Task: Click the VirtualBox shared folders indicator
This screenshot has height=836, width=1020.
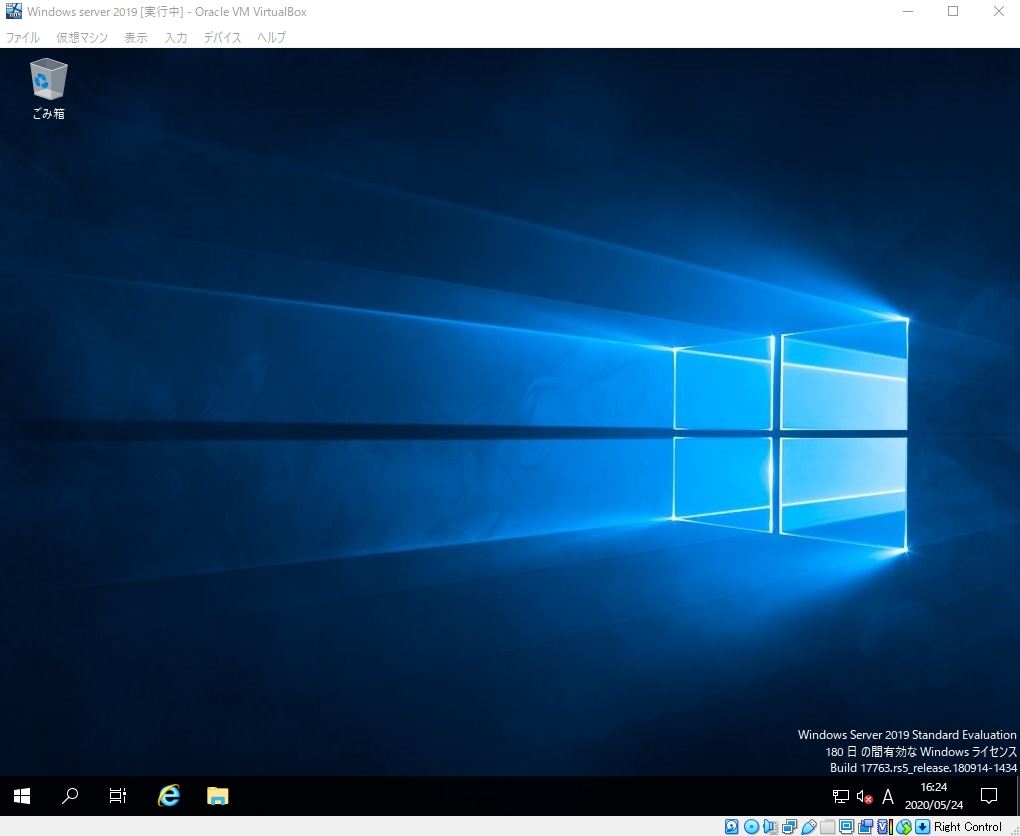Action: [x=827, y=827]
